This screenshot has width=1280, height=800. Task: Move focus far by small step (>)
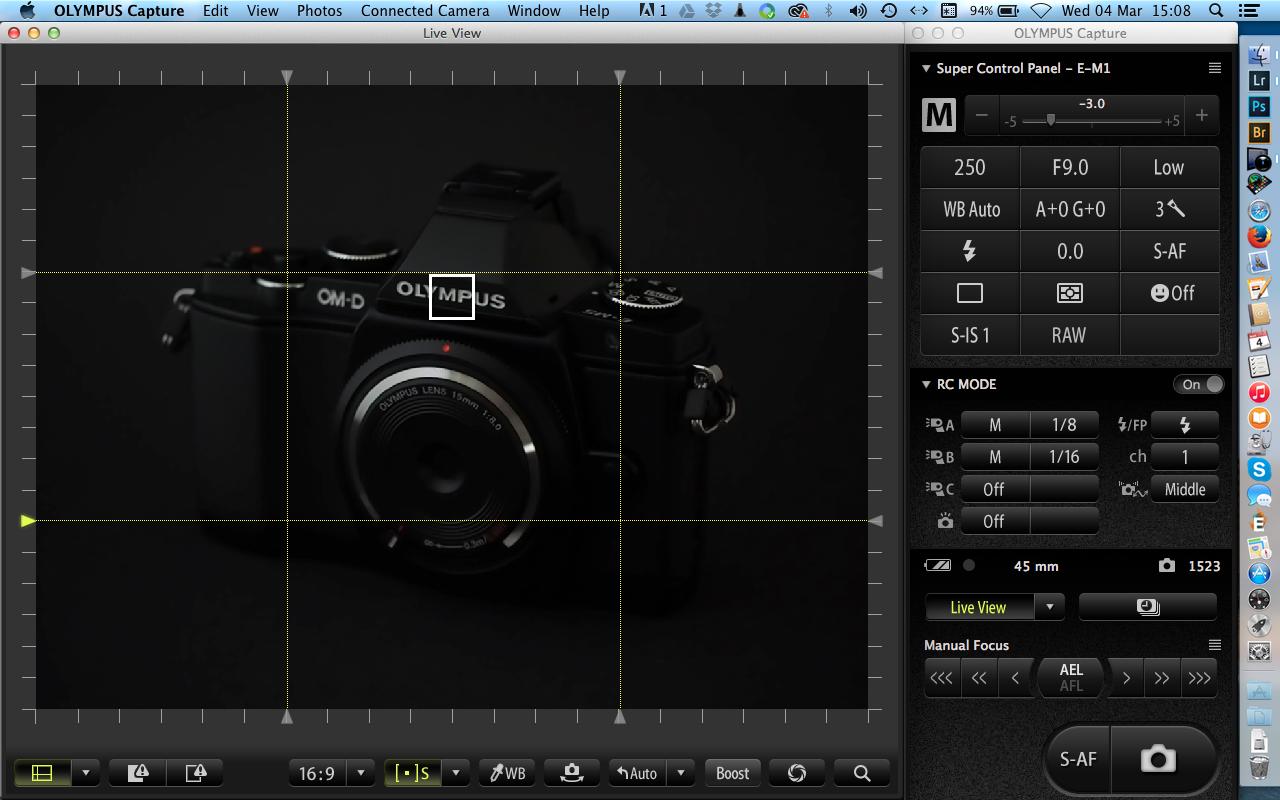(1126, 678)
